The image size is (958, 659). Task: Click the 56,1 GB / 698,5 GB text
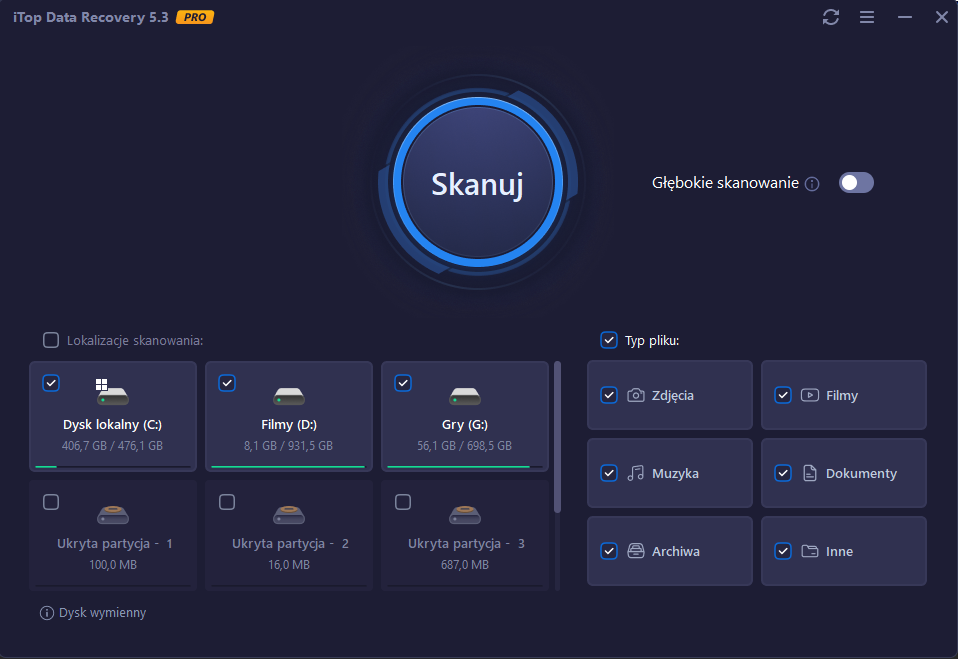tap(464, 446)
